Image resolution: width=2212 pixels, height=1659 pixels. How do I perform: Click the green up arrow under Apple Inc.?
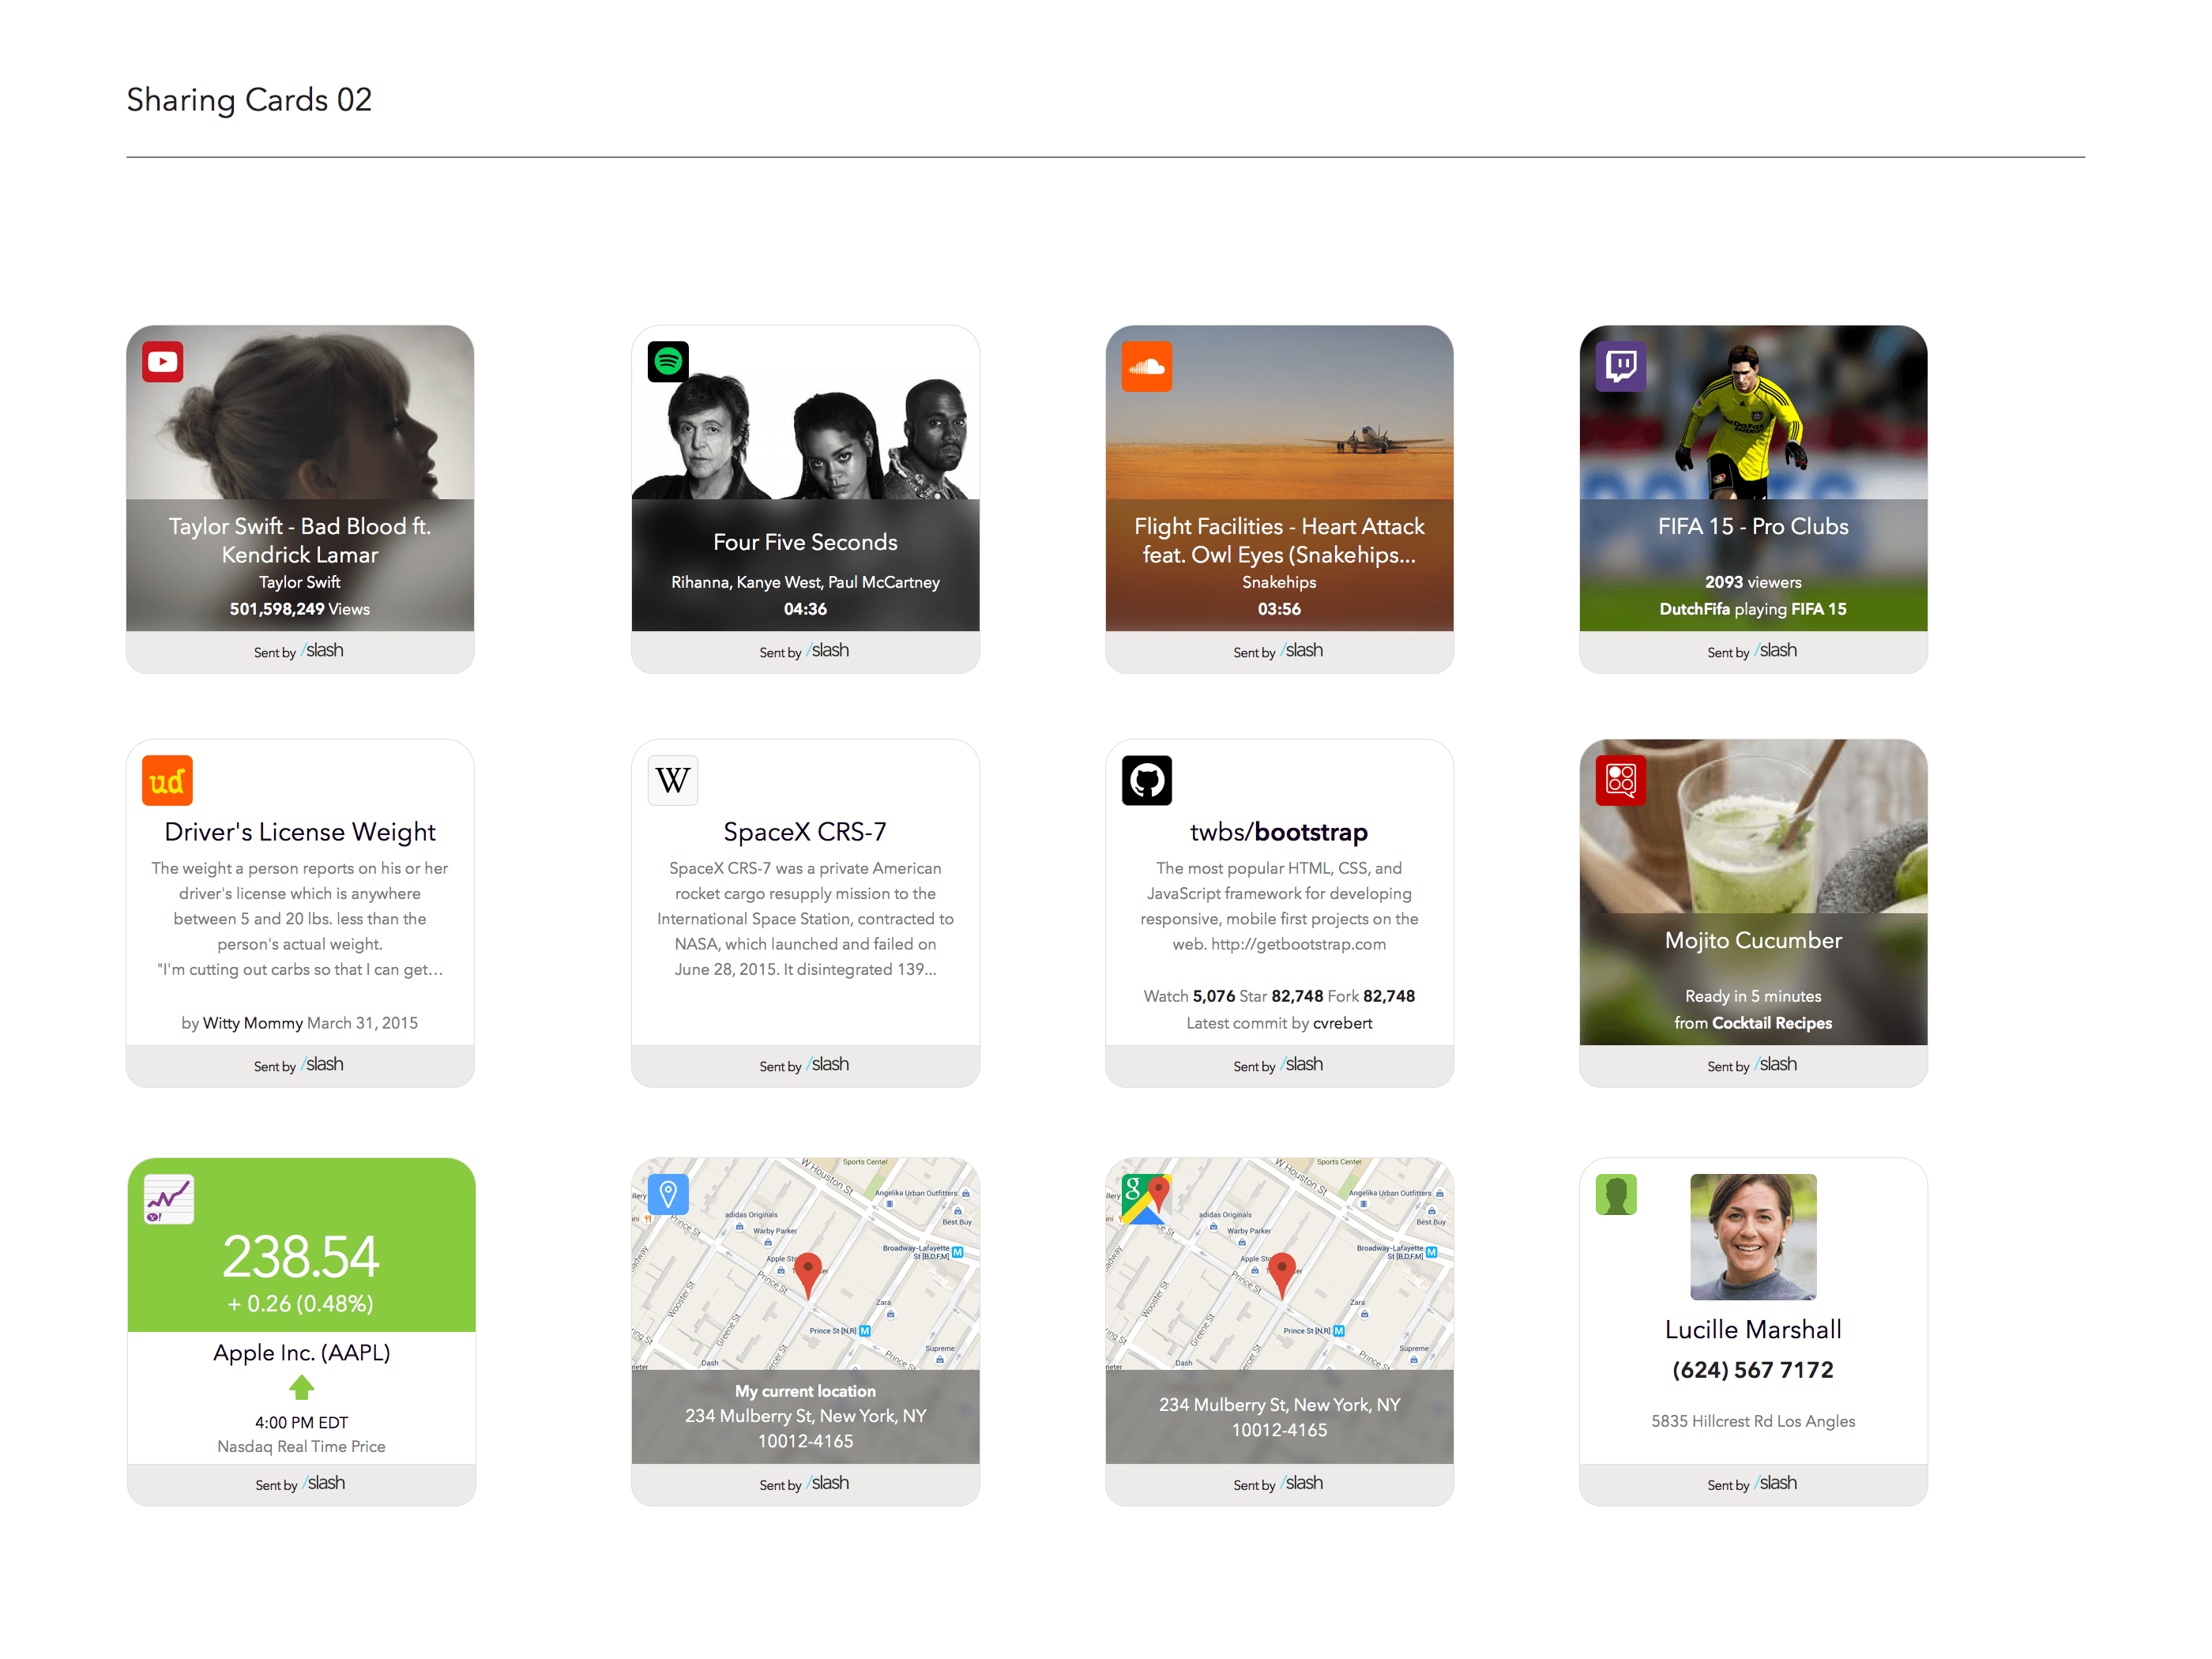point(301,1388)
